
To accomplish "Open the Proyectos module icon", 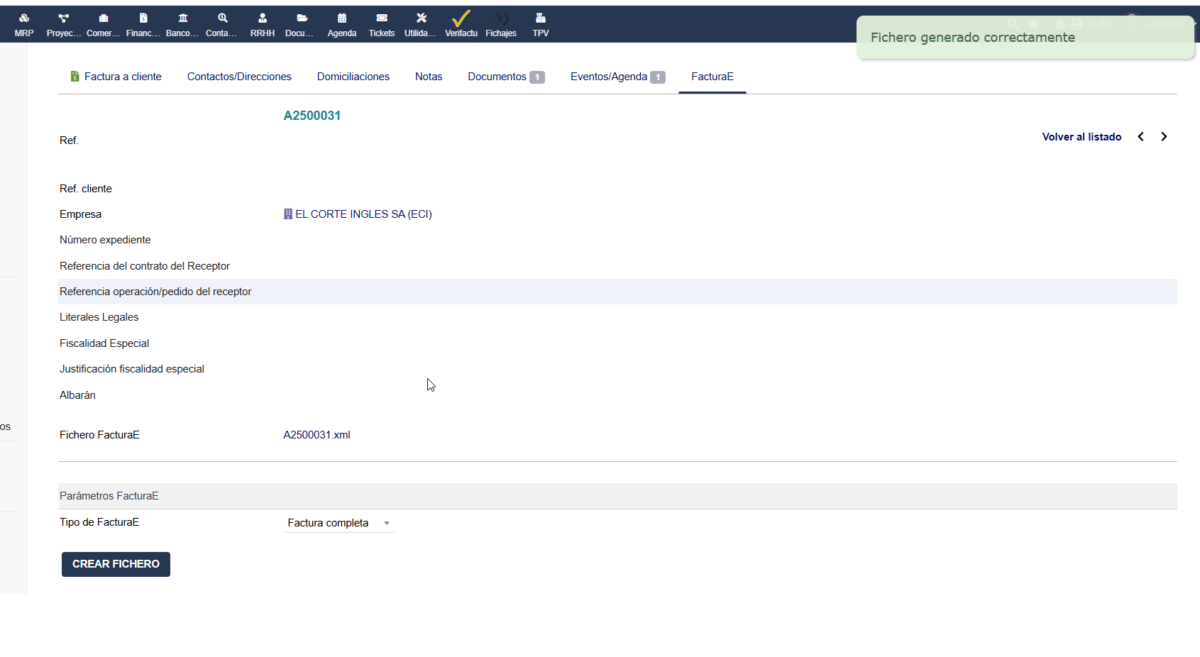I will tap(64, 24).
